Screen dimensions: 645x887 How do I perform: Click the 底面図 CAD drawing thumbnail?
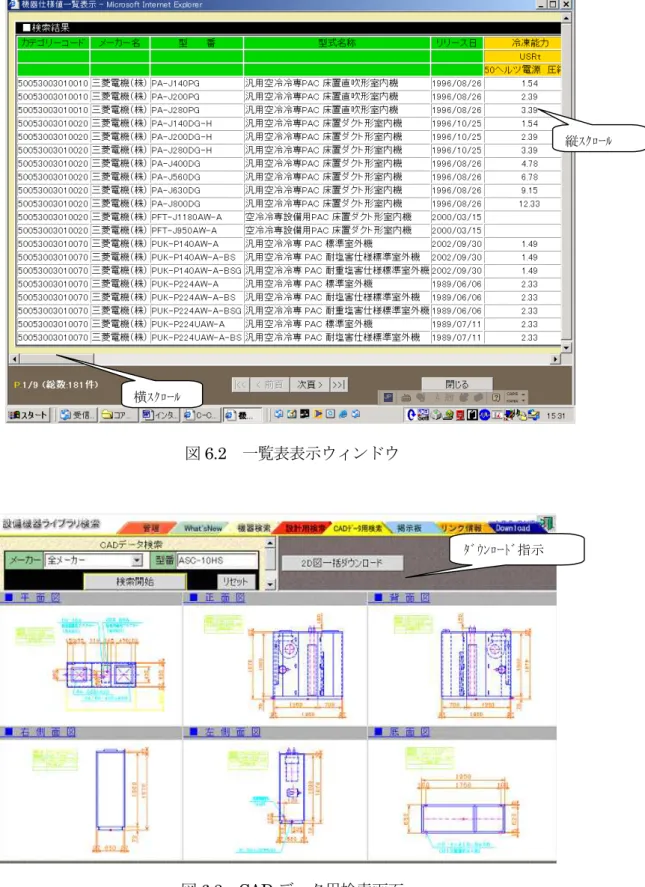point(461,799)
